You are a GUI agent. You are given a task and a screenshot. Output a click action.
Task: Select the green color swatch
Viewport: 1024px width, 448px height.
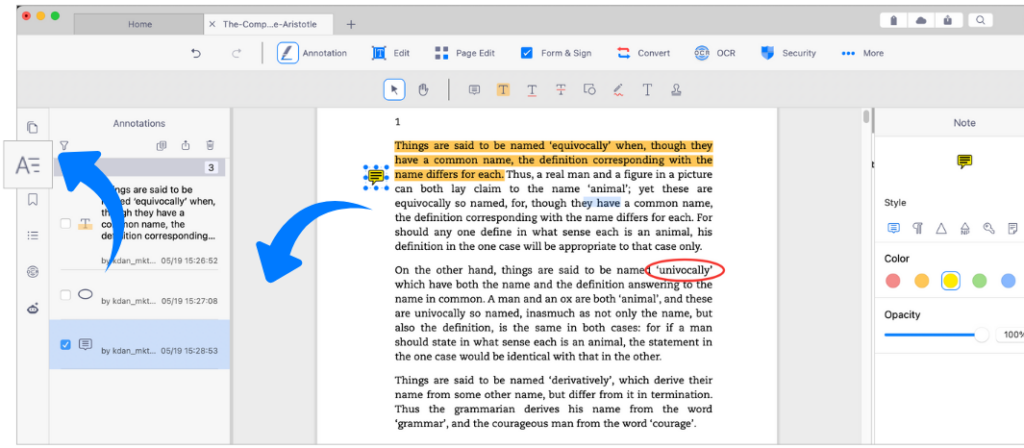pos(979,281)
